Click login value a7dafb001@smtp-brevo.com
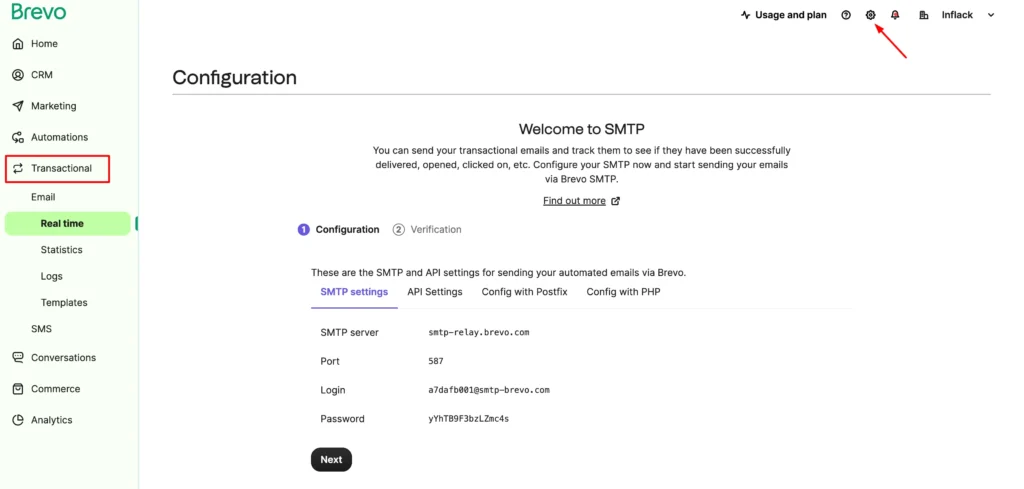The height and width of the screenshot is (489, 1024). click(x=488, y=390)
